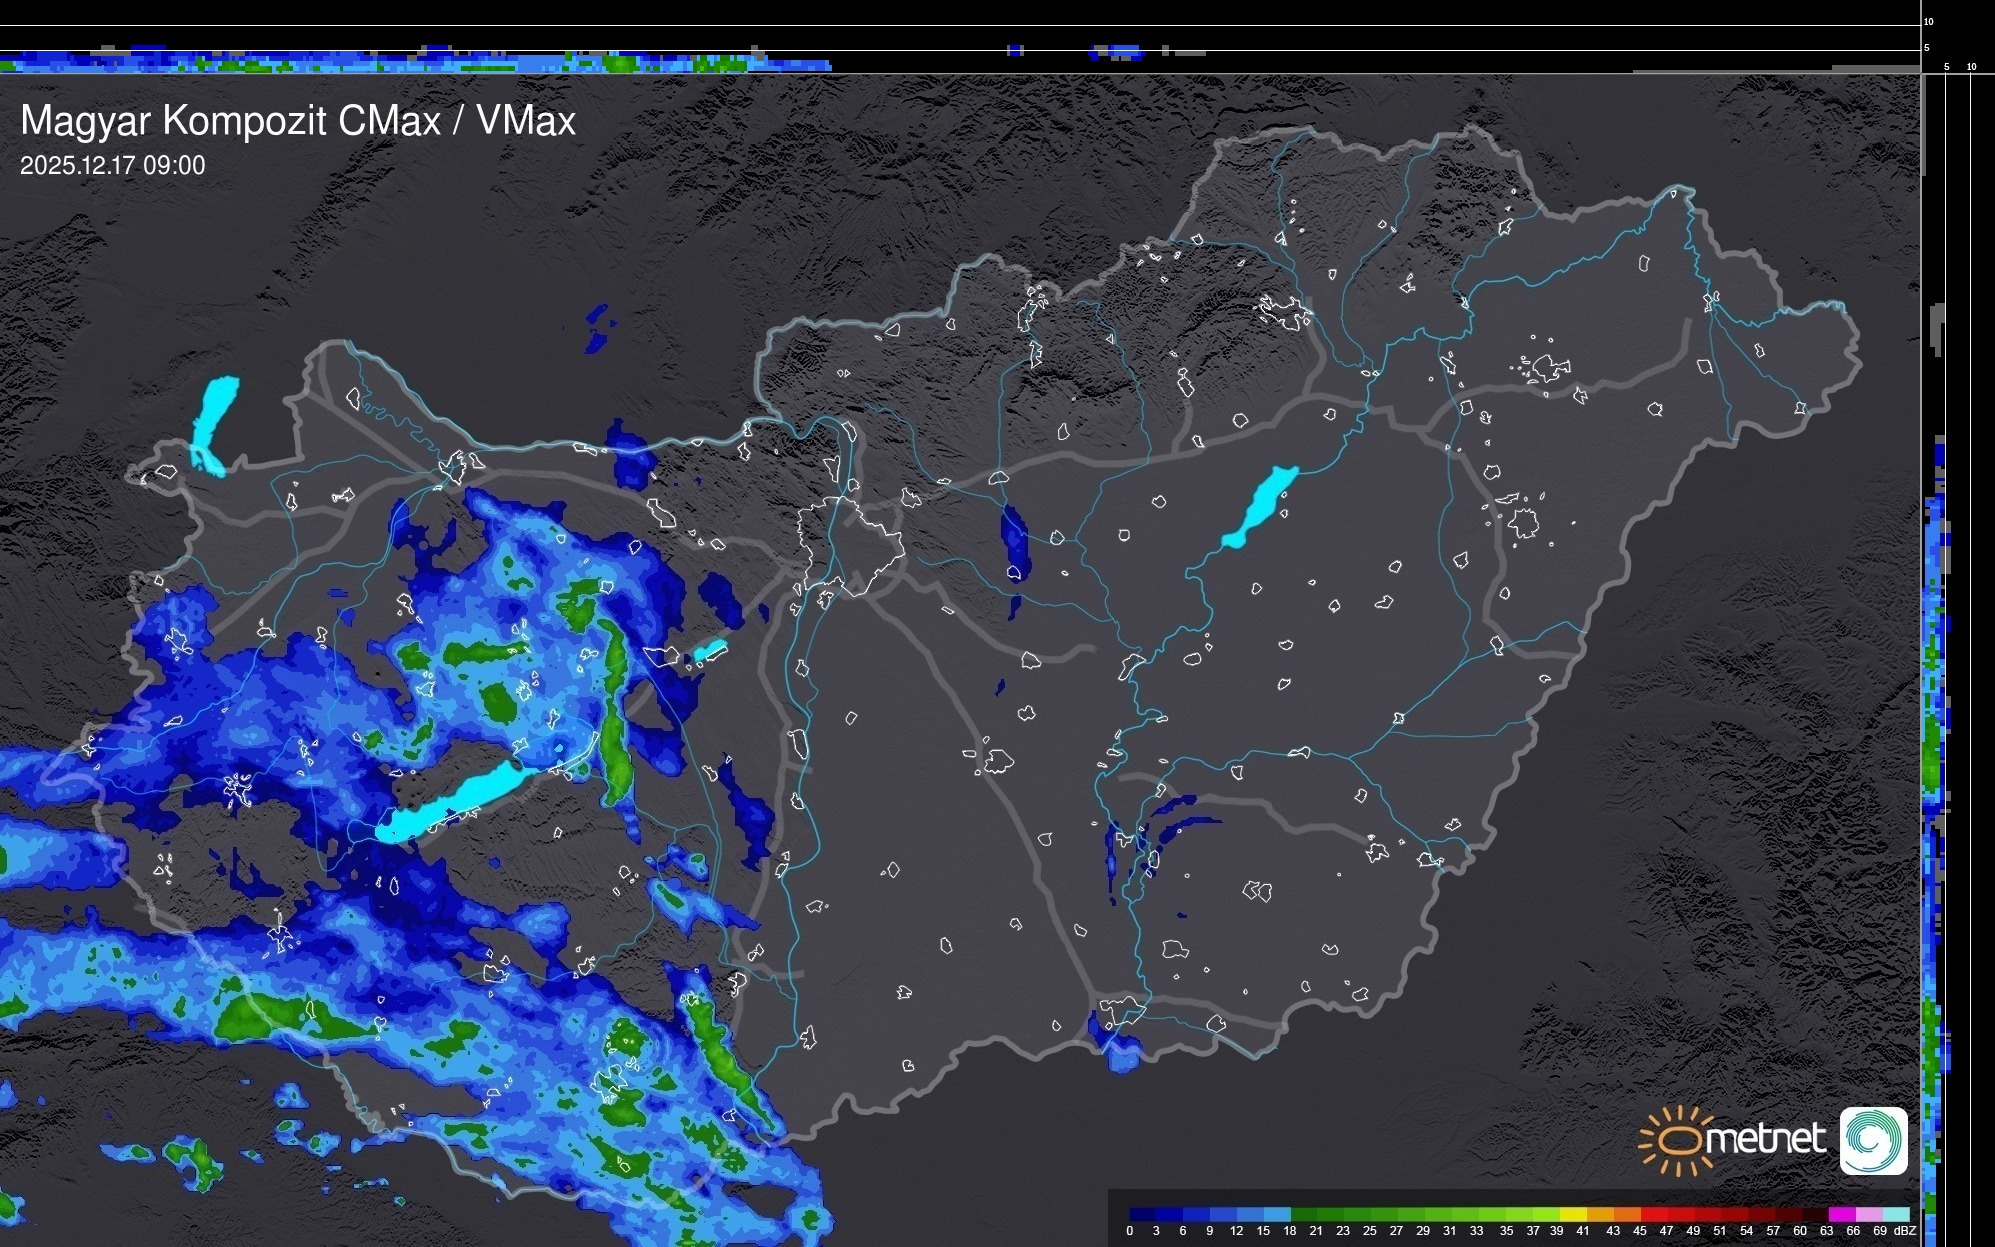
Task: Pick the dark navy 0 dBZ swatch
Action: pos(1143,1214)
